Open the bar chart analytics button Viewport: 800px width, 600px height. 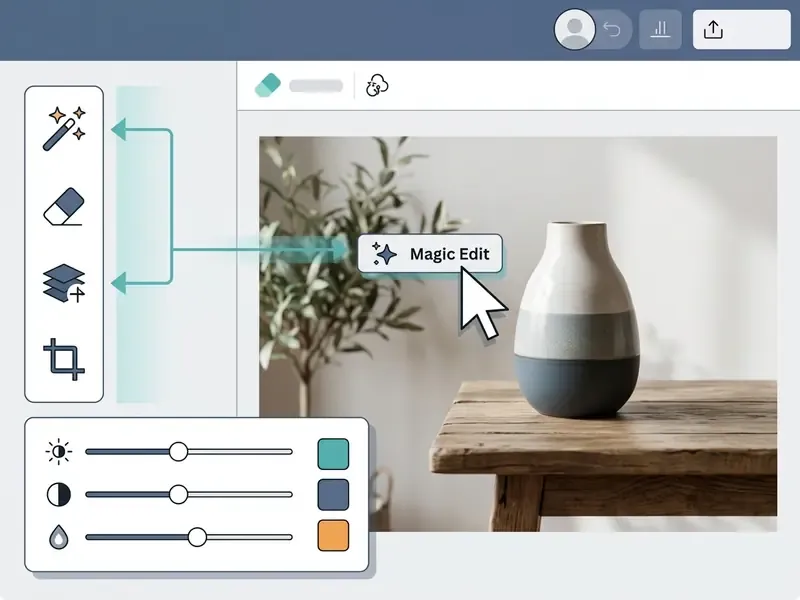pyautogui.click(x=660, y=30)
